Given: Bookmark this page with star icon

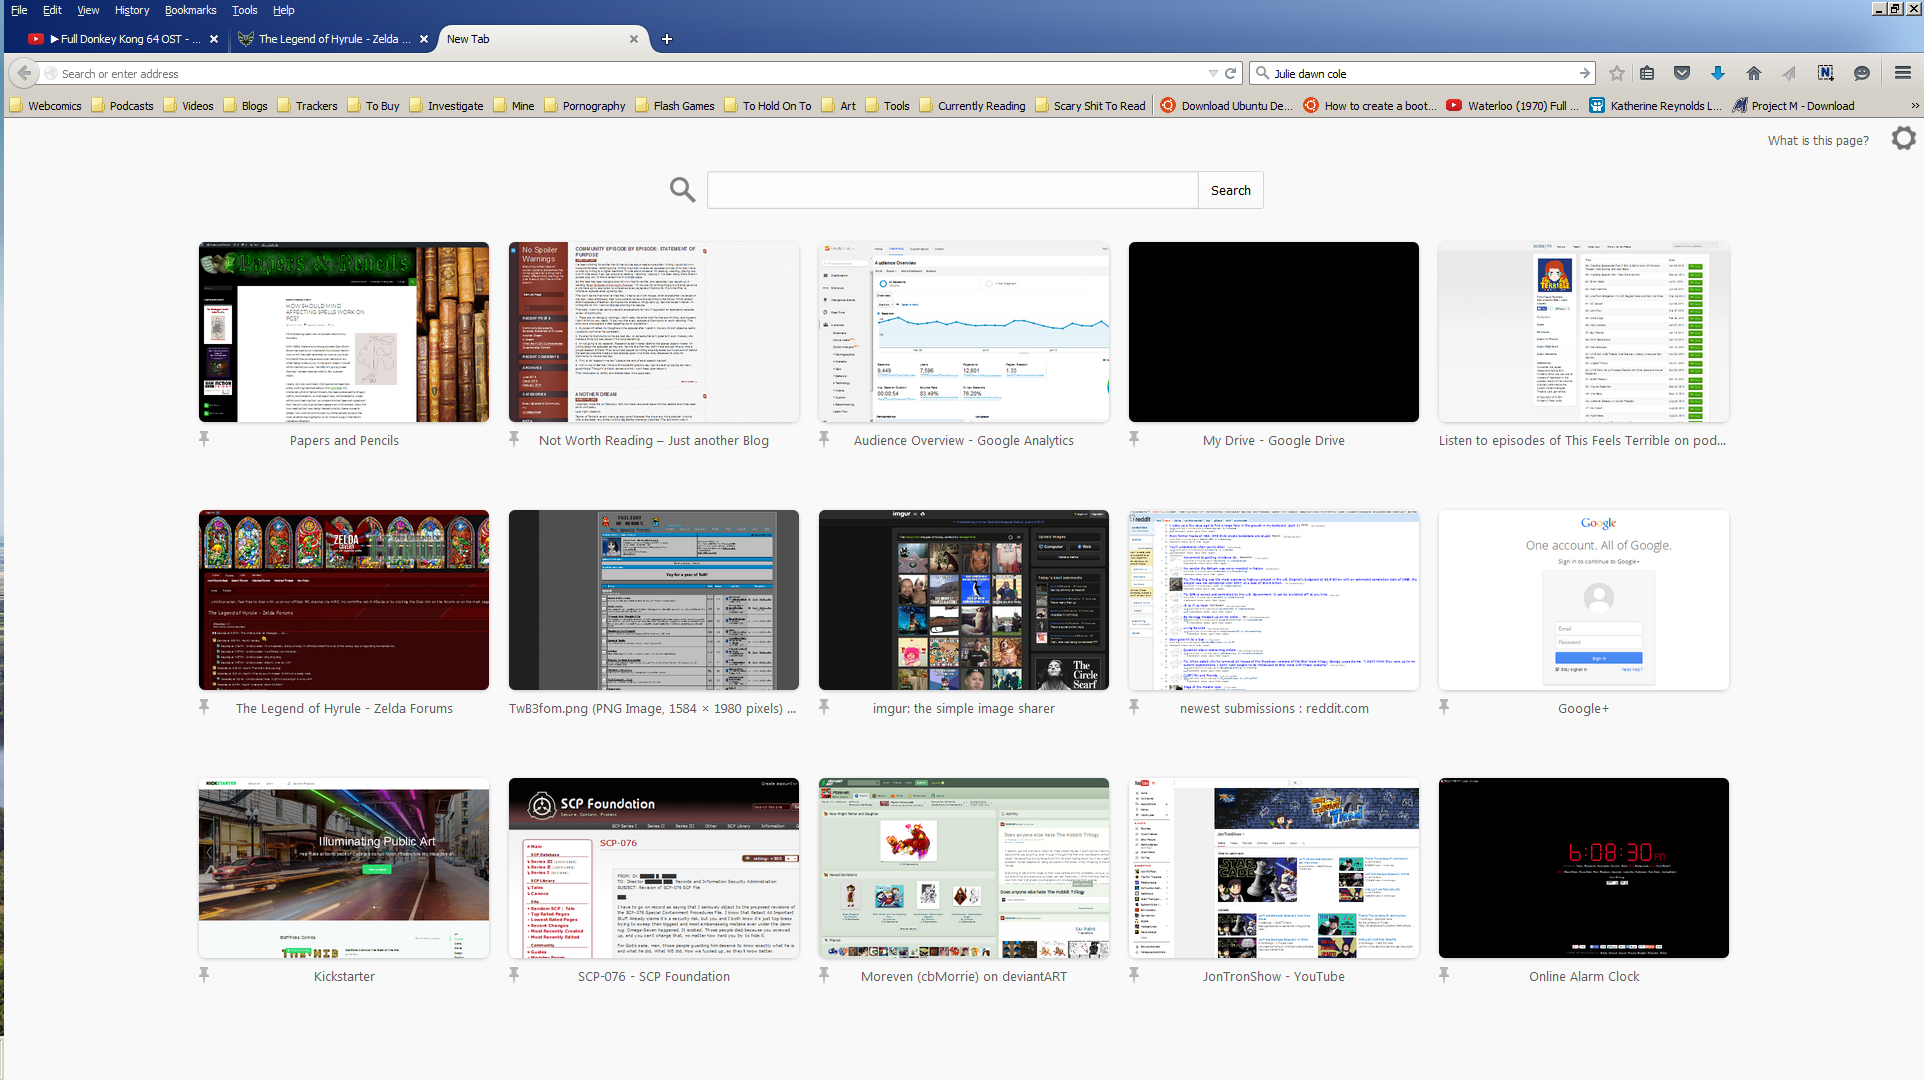Looking at the screenshot, I should (x=1617, y=73).
